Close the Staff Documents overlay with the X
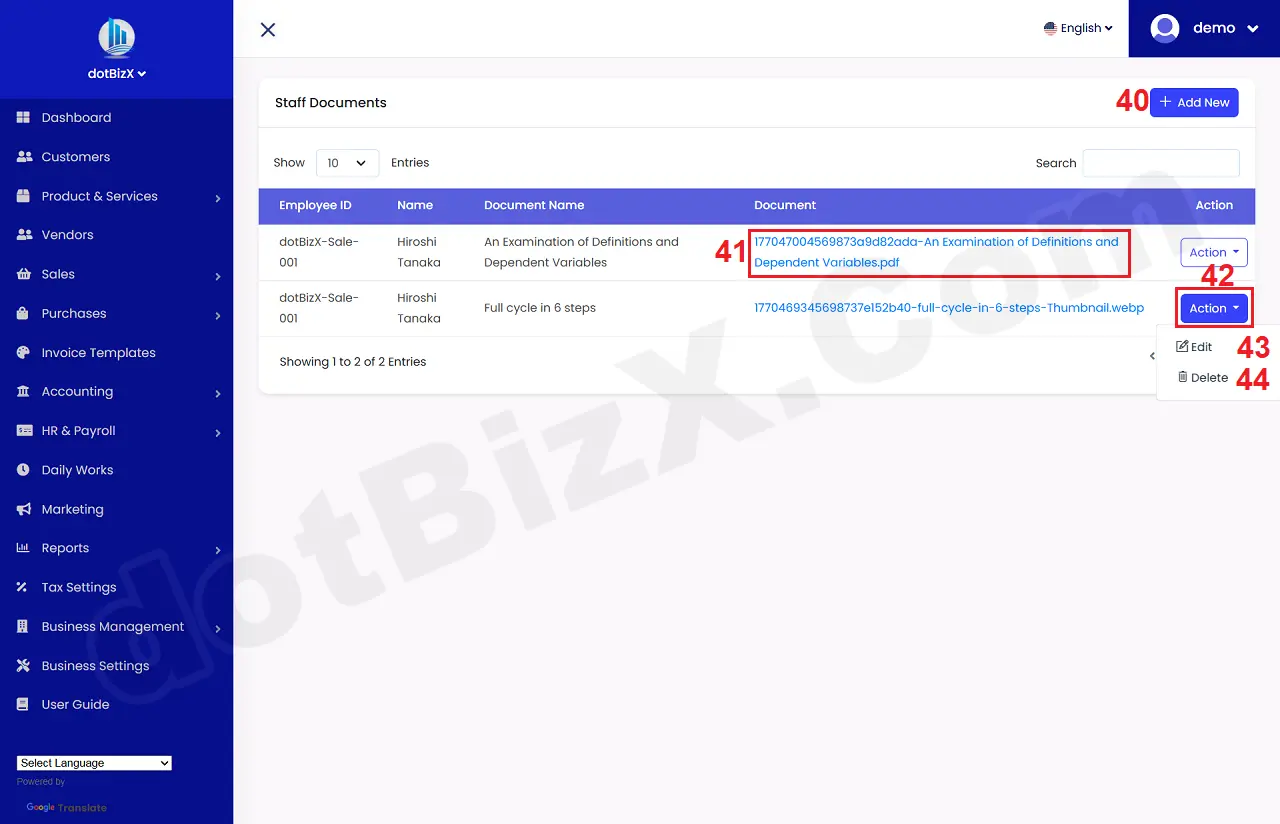Screen dimensions: 1280x824 267,29
